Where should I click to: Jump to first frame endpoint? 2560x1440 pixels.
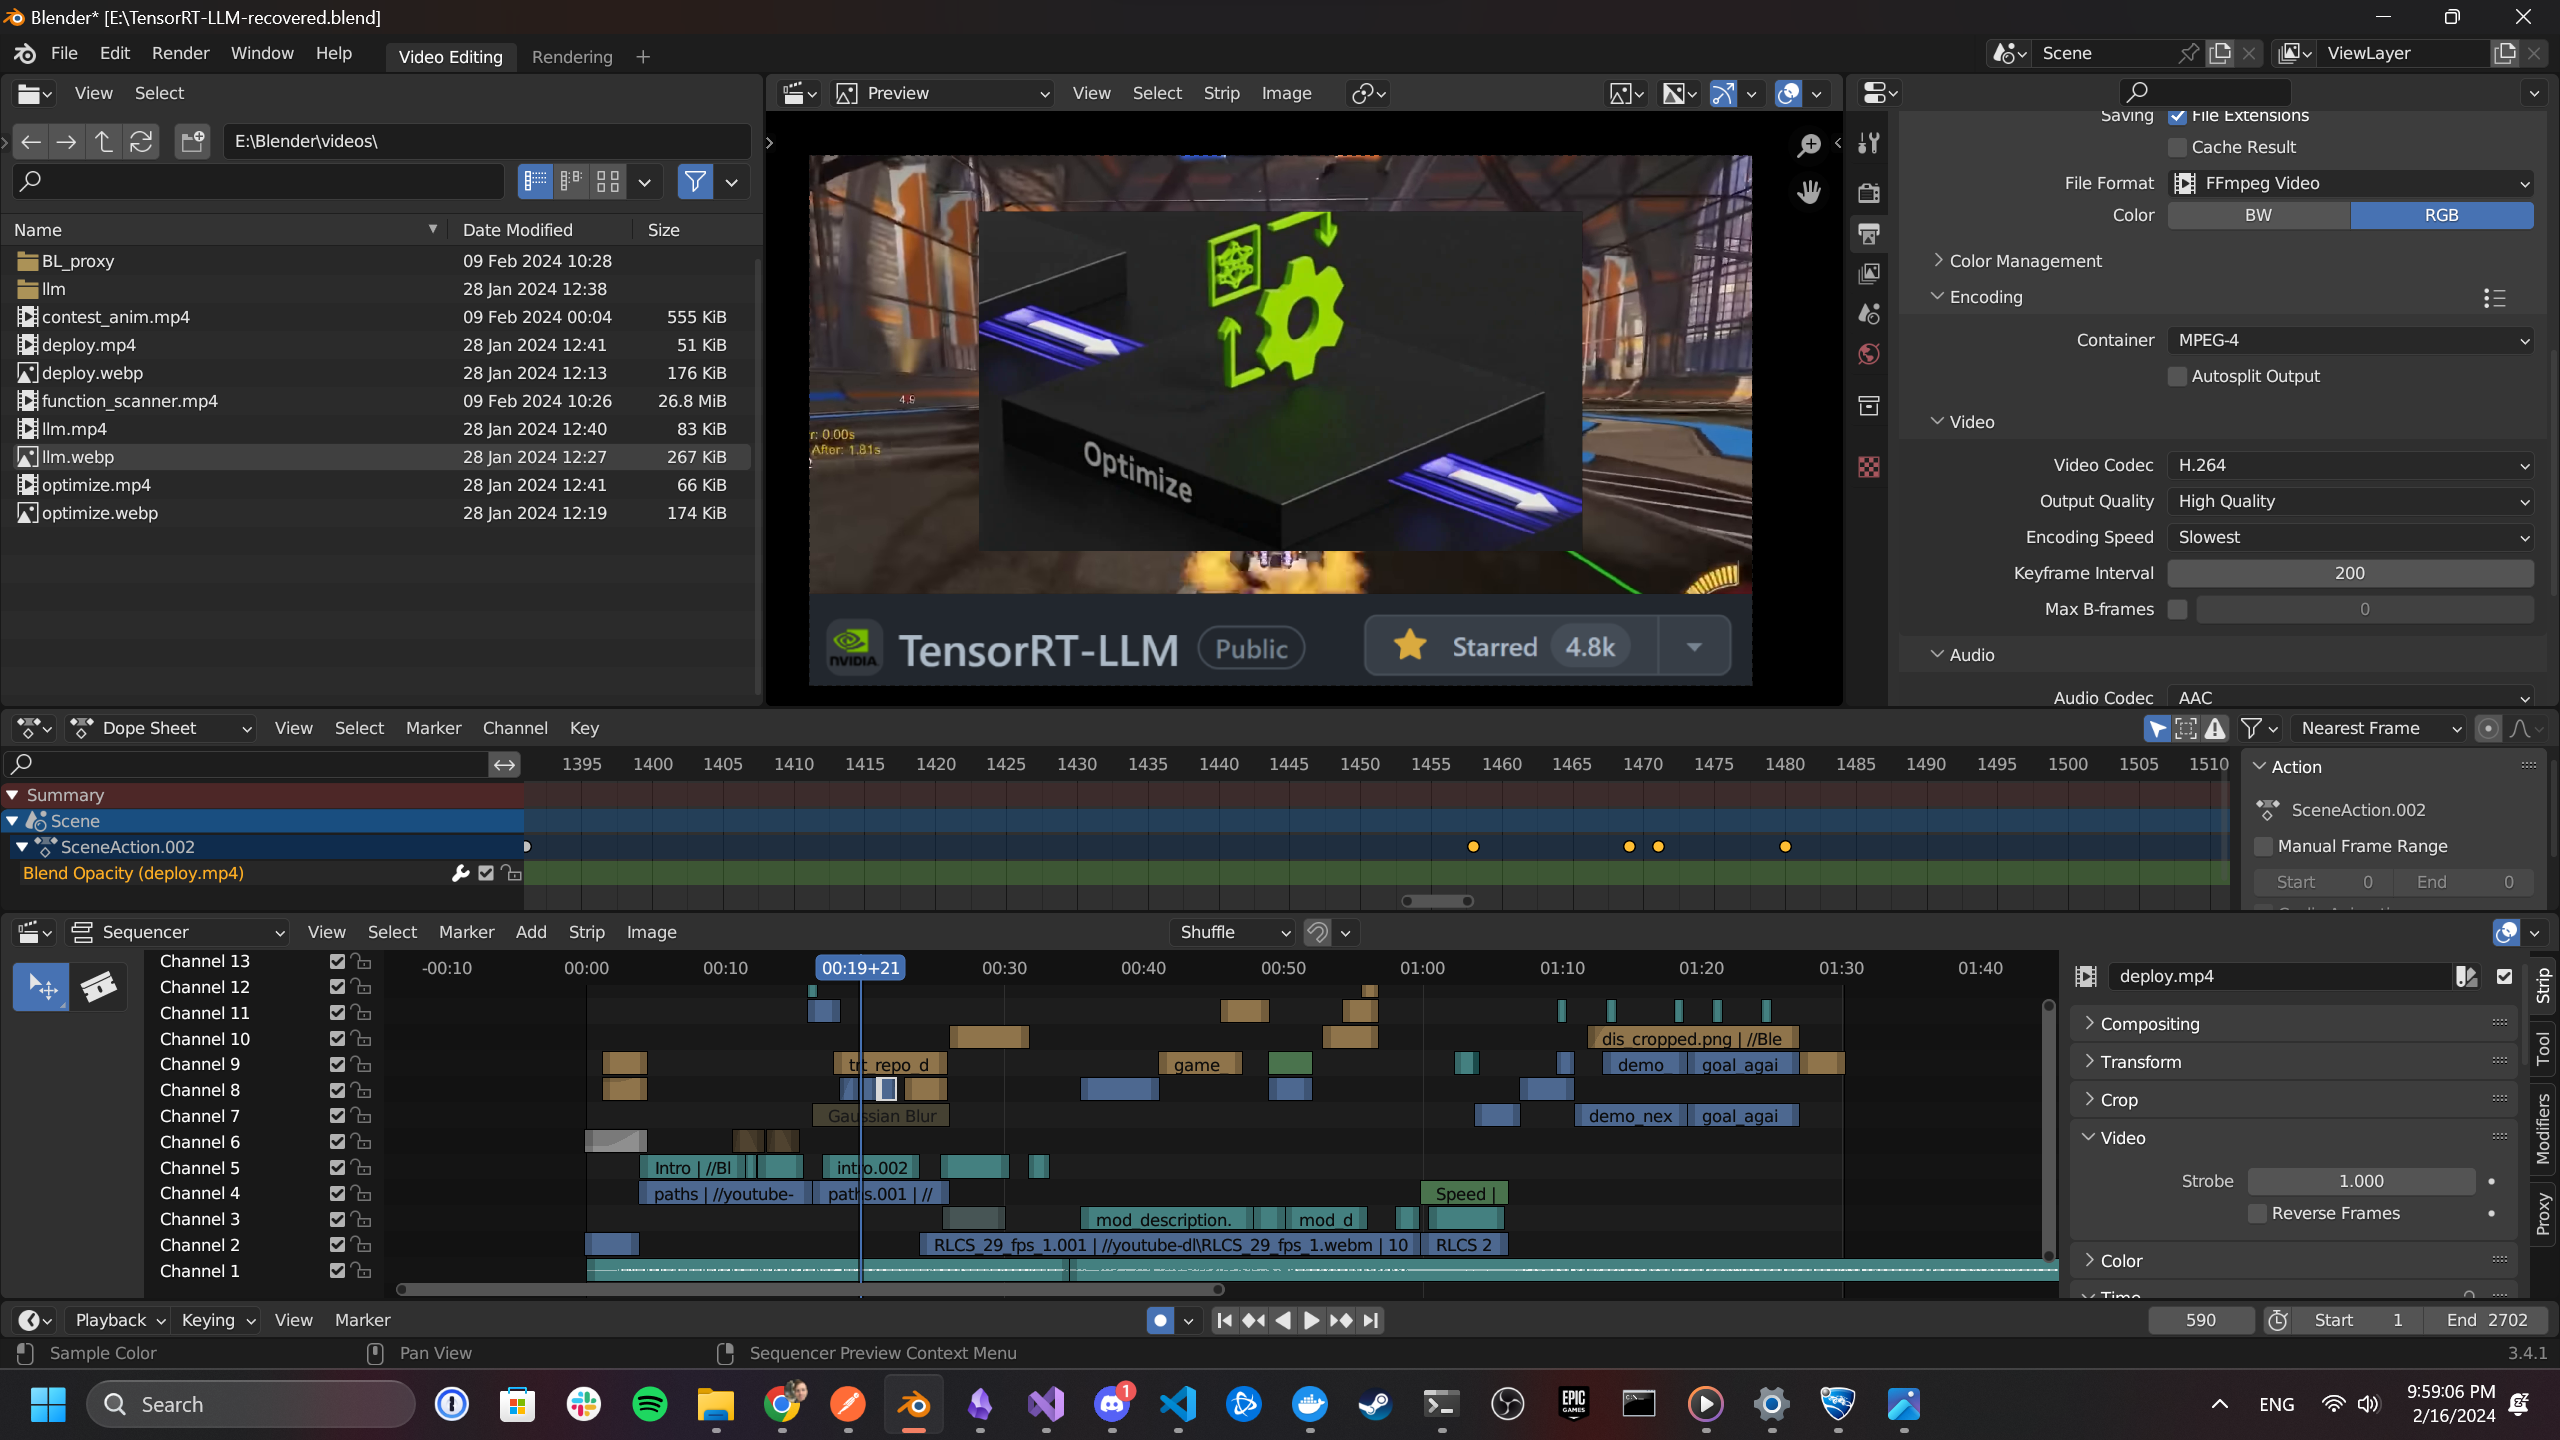pos(1224,1321)
